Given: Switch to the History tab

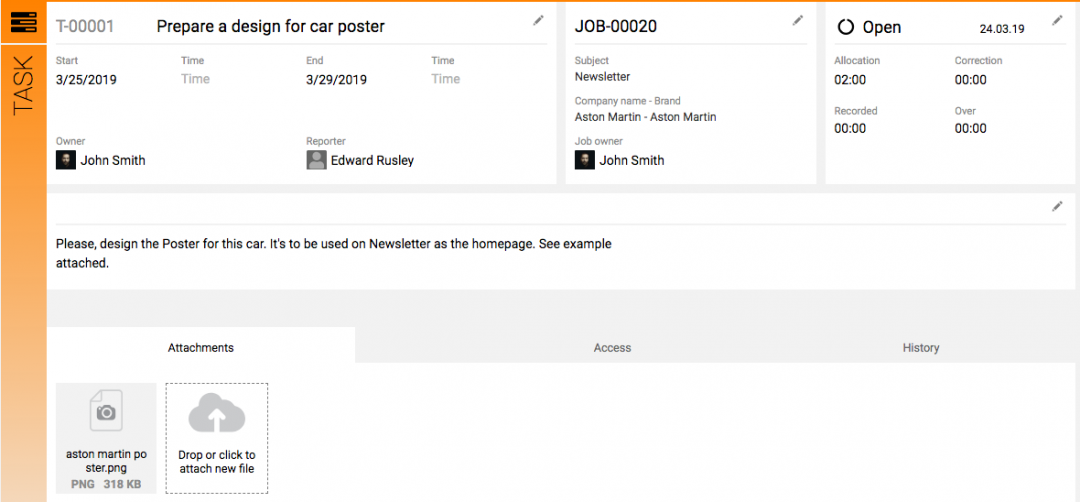Looking at the screenshot, I should coord(921,348).
